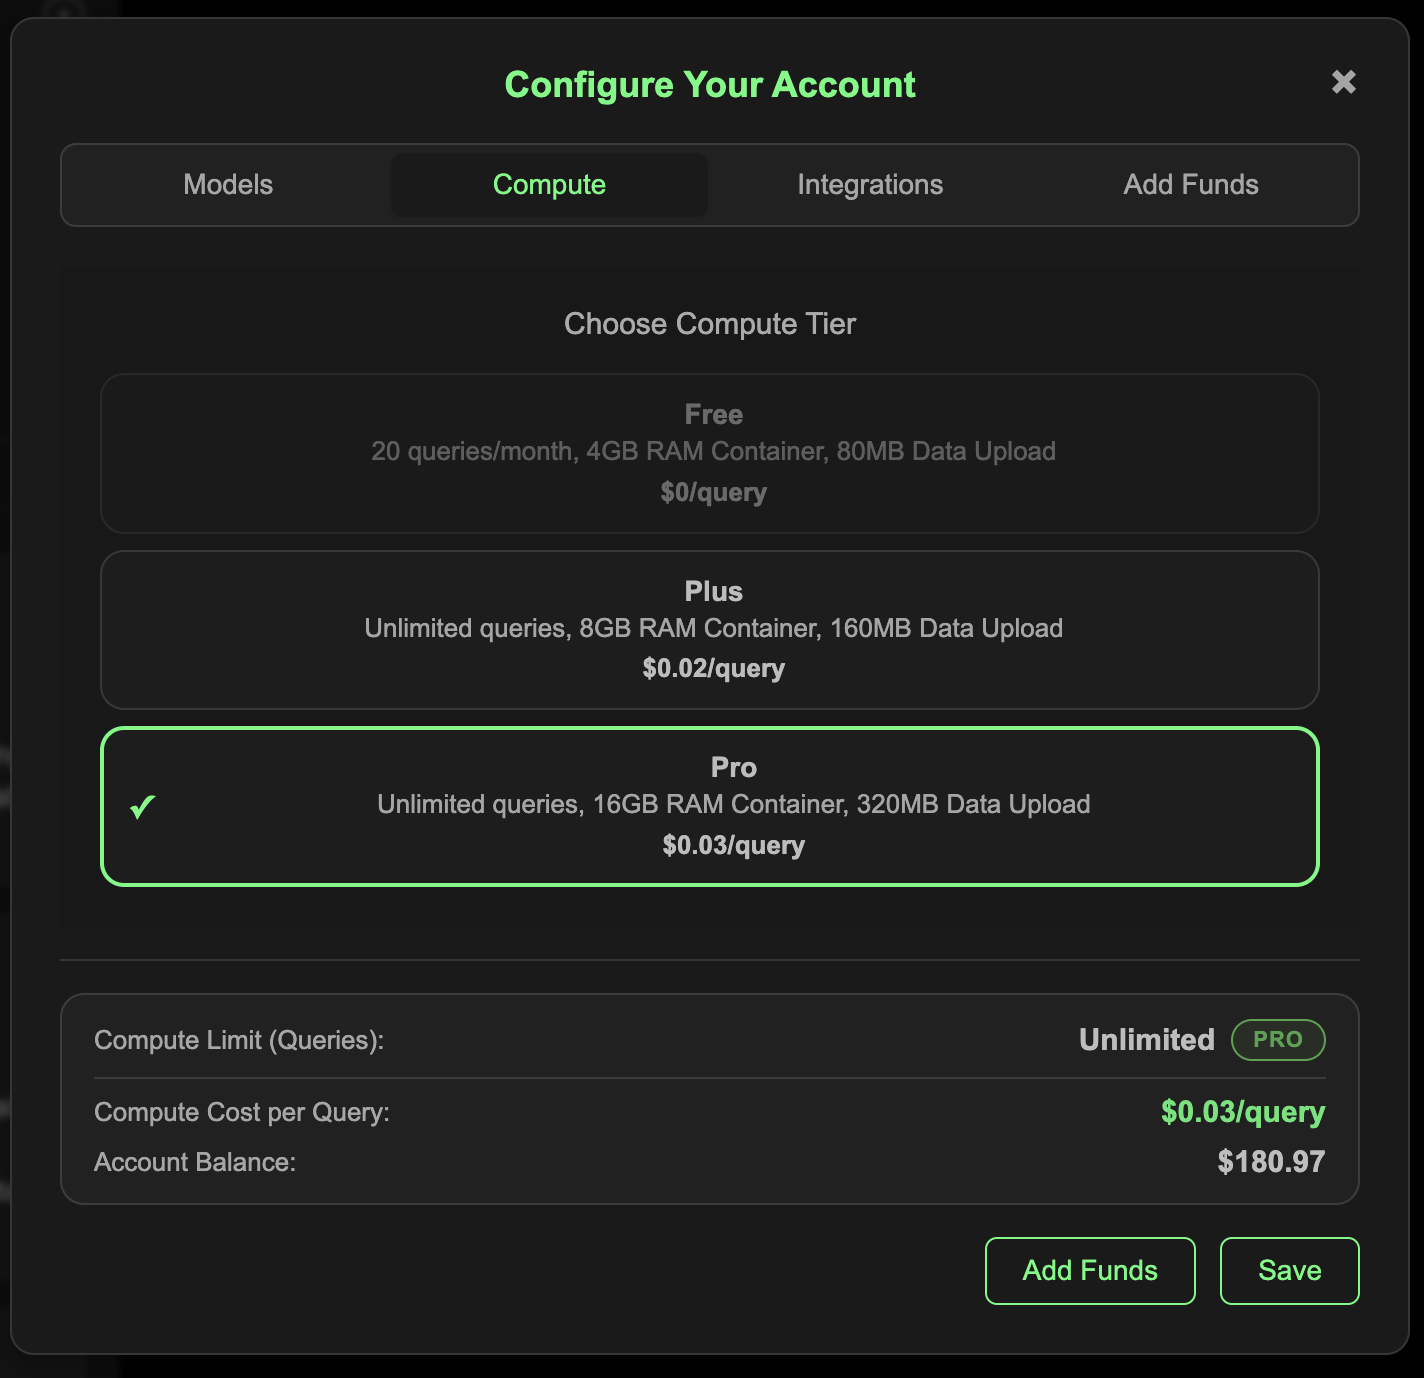Screen dimensions: 1424x1378
Task: Switch to the Add Funds tab
Action: tap(1191, 184)
